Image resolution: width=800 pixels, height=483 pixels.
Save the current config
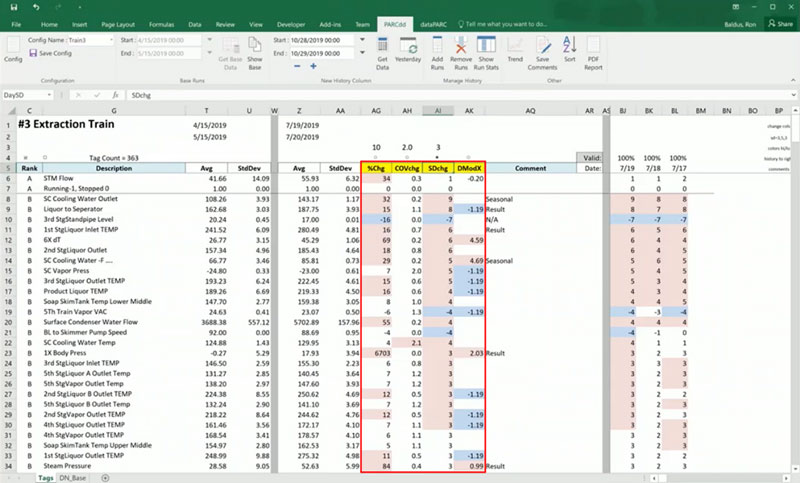coord(51,53)
